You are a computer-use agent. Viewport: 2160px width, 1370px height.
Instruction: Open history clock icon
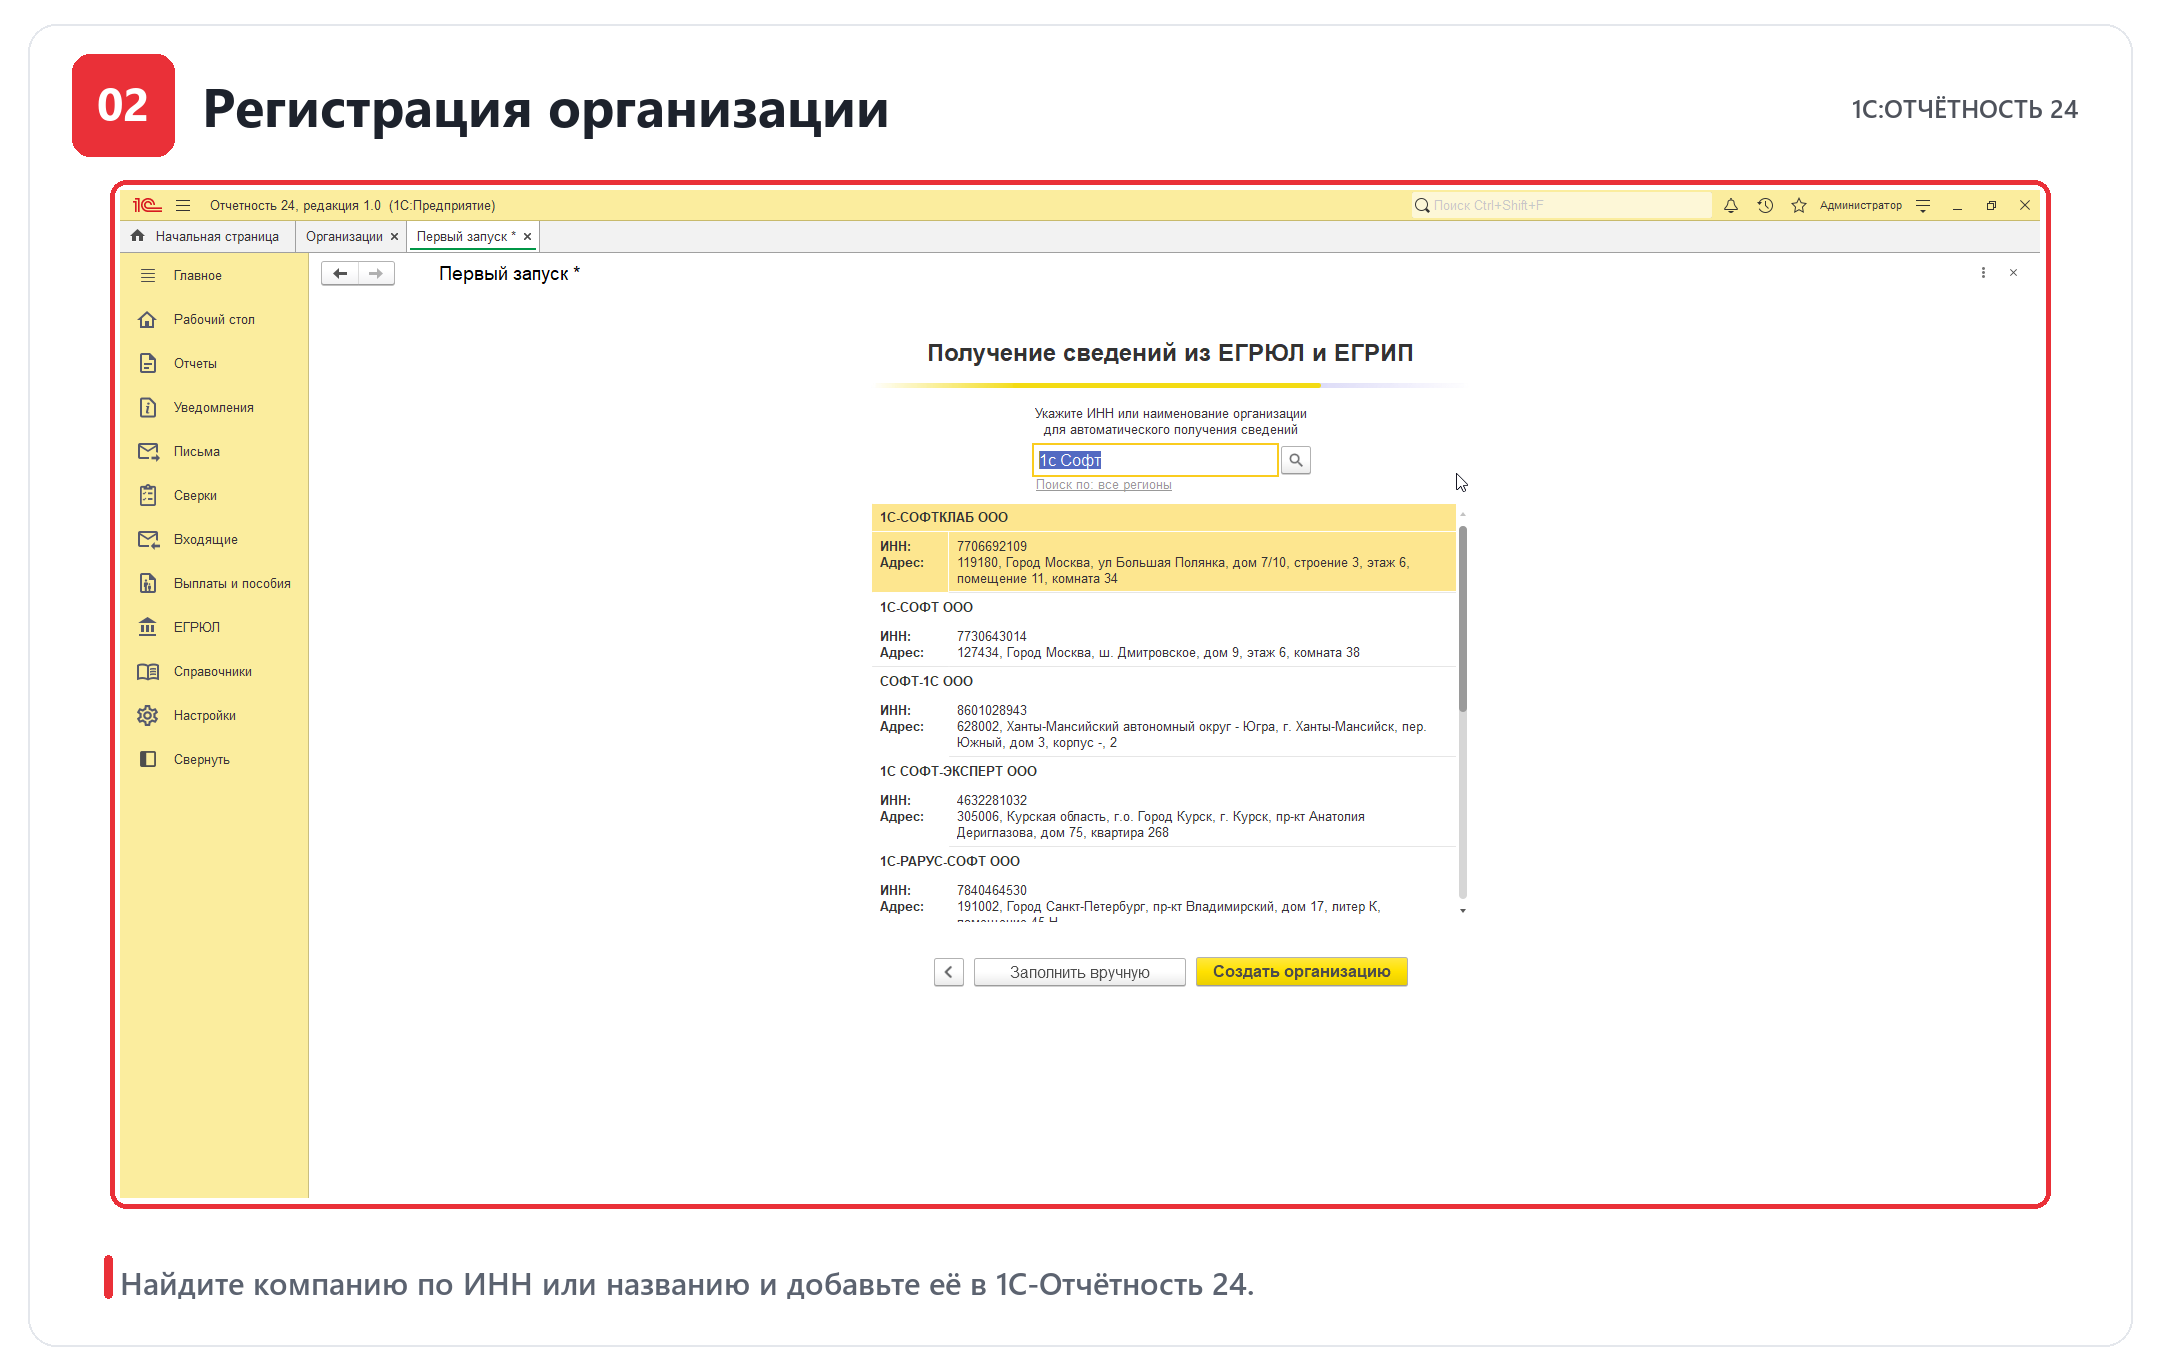1765,205
